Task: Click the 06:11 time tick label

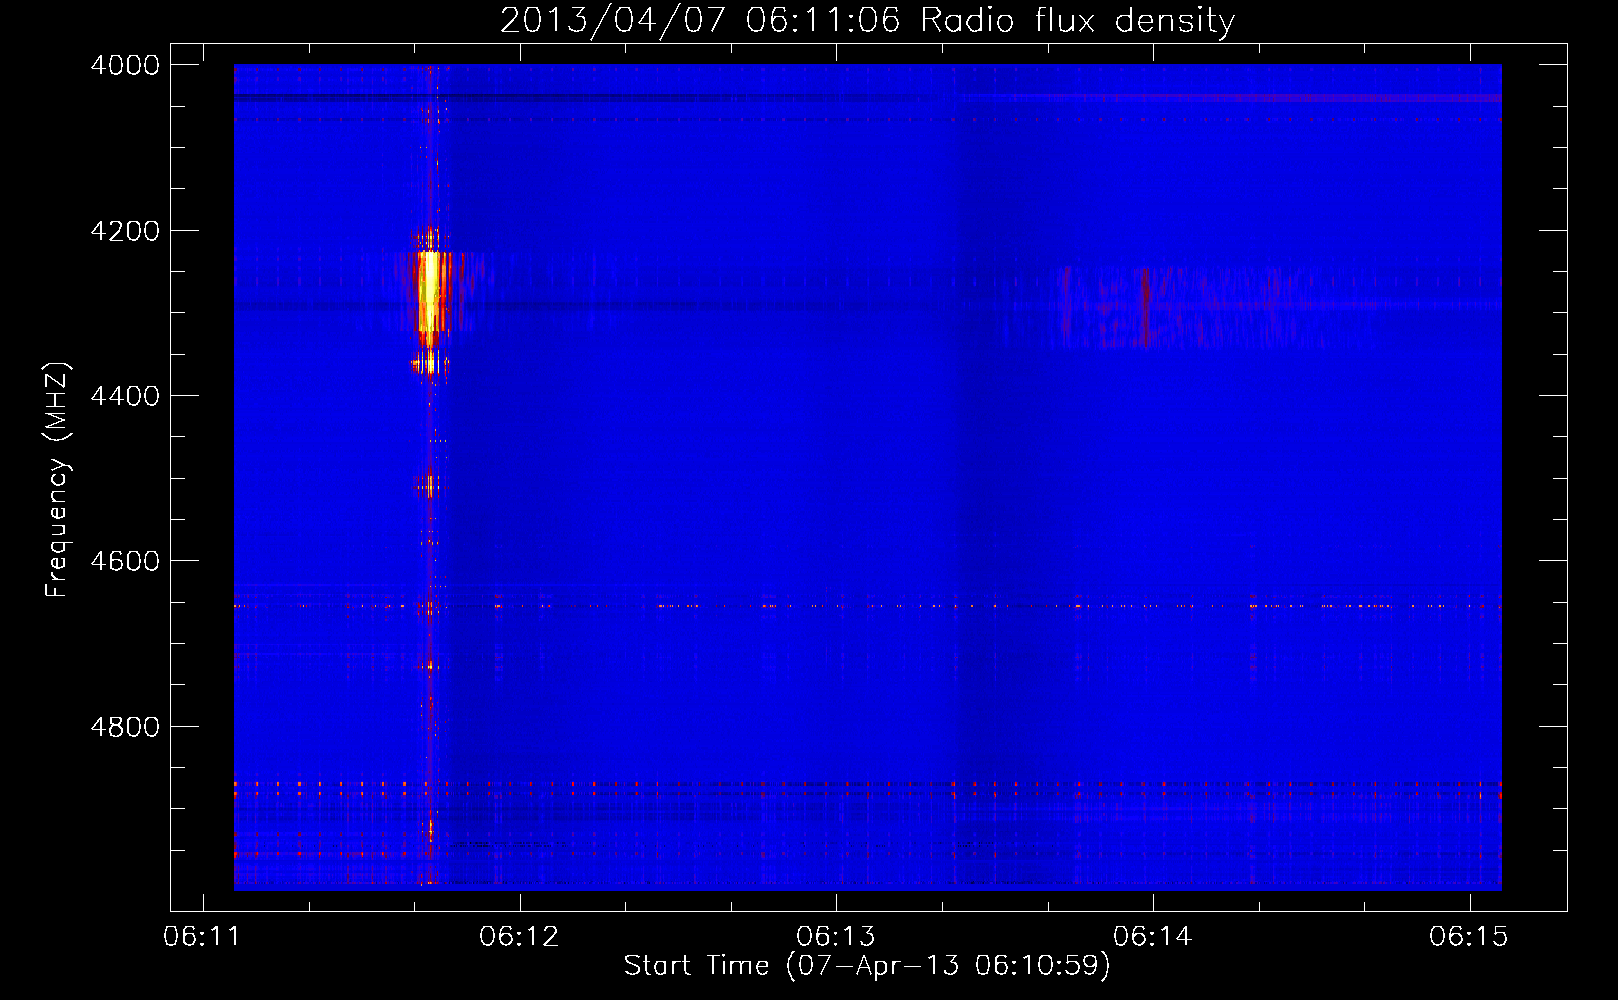Action: pos(203,937)
